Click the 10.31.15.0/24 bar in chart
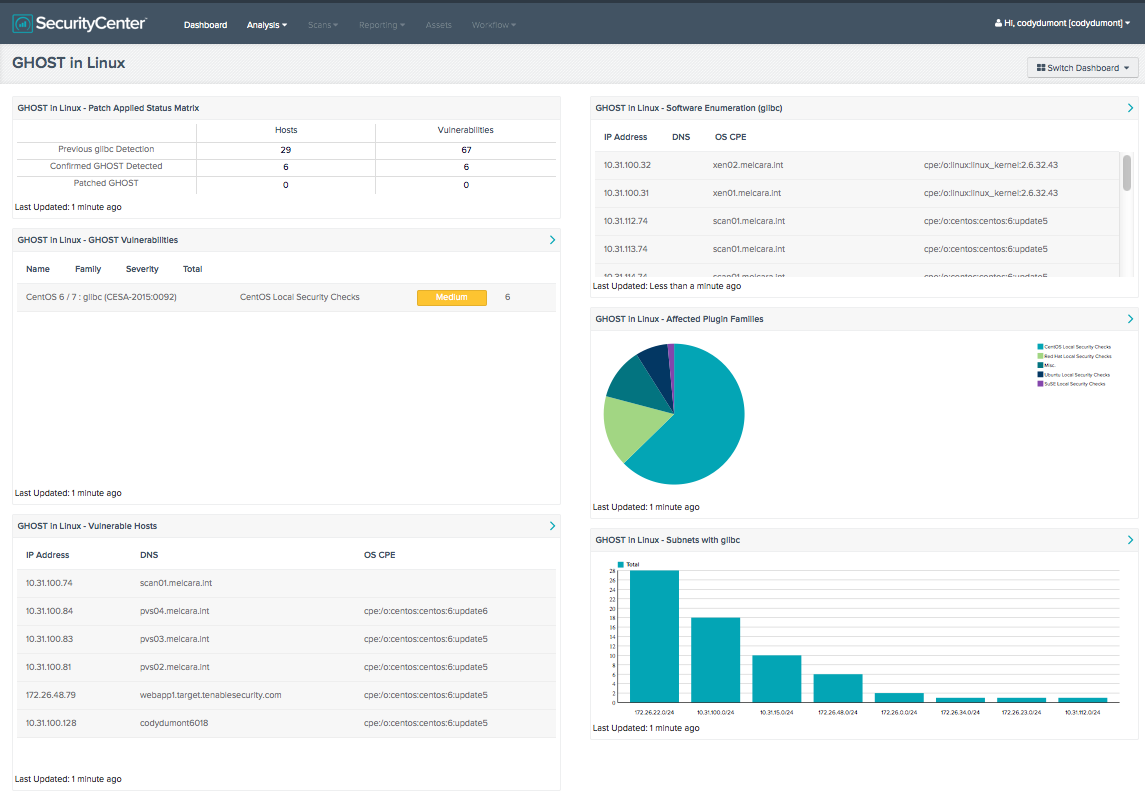The height and width of the screenshot is (808, 1145). click(777, 679)
